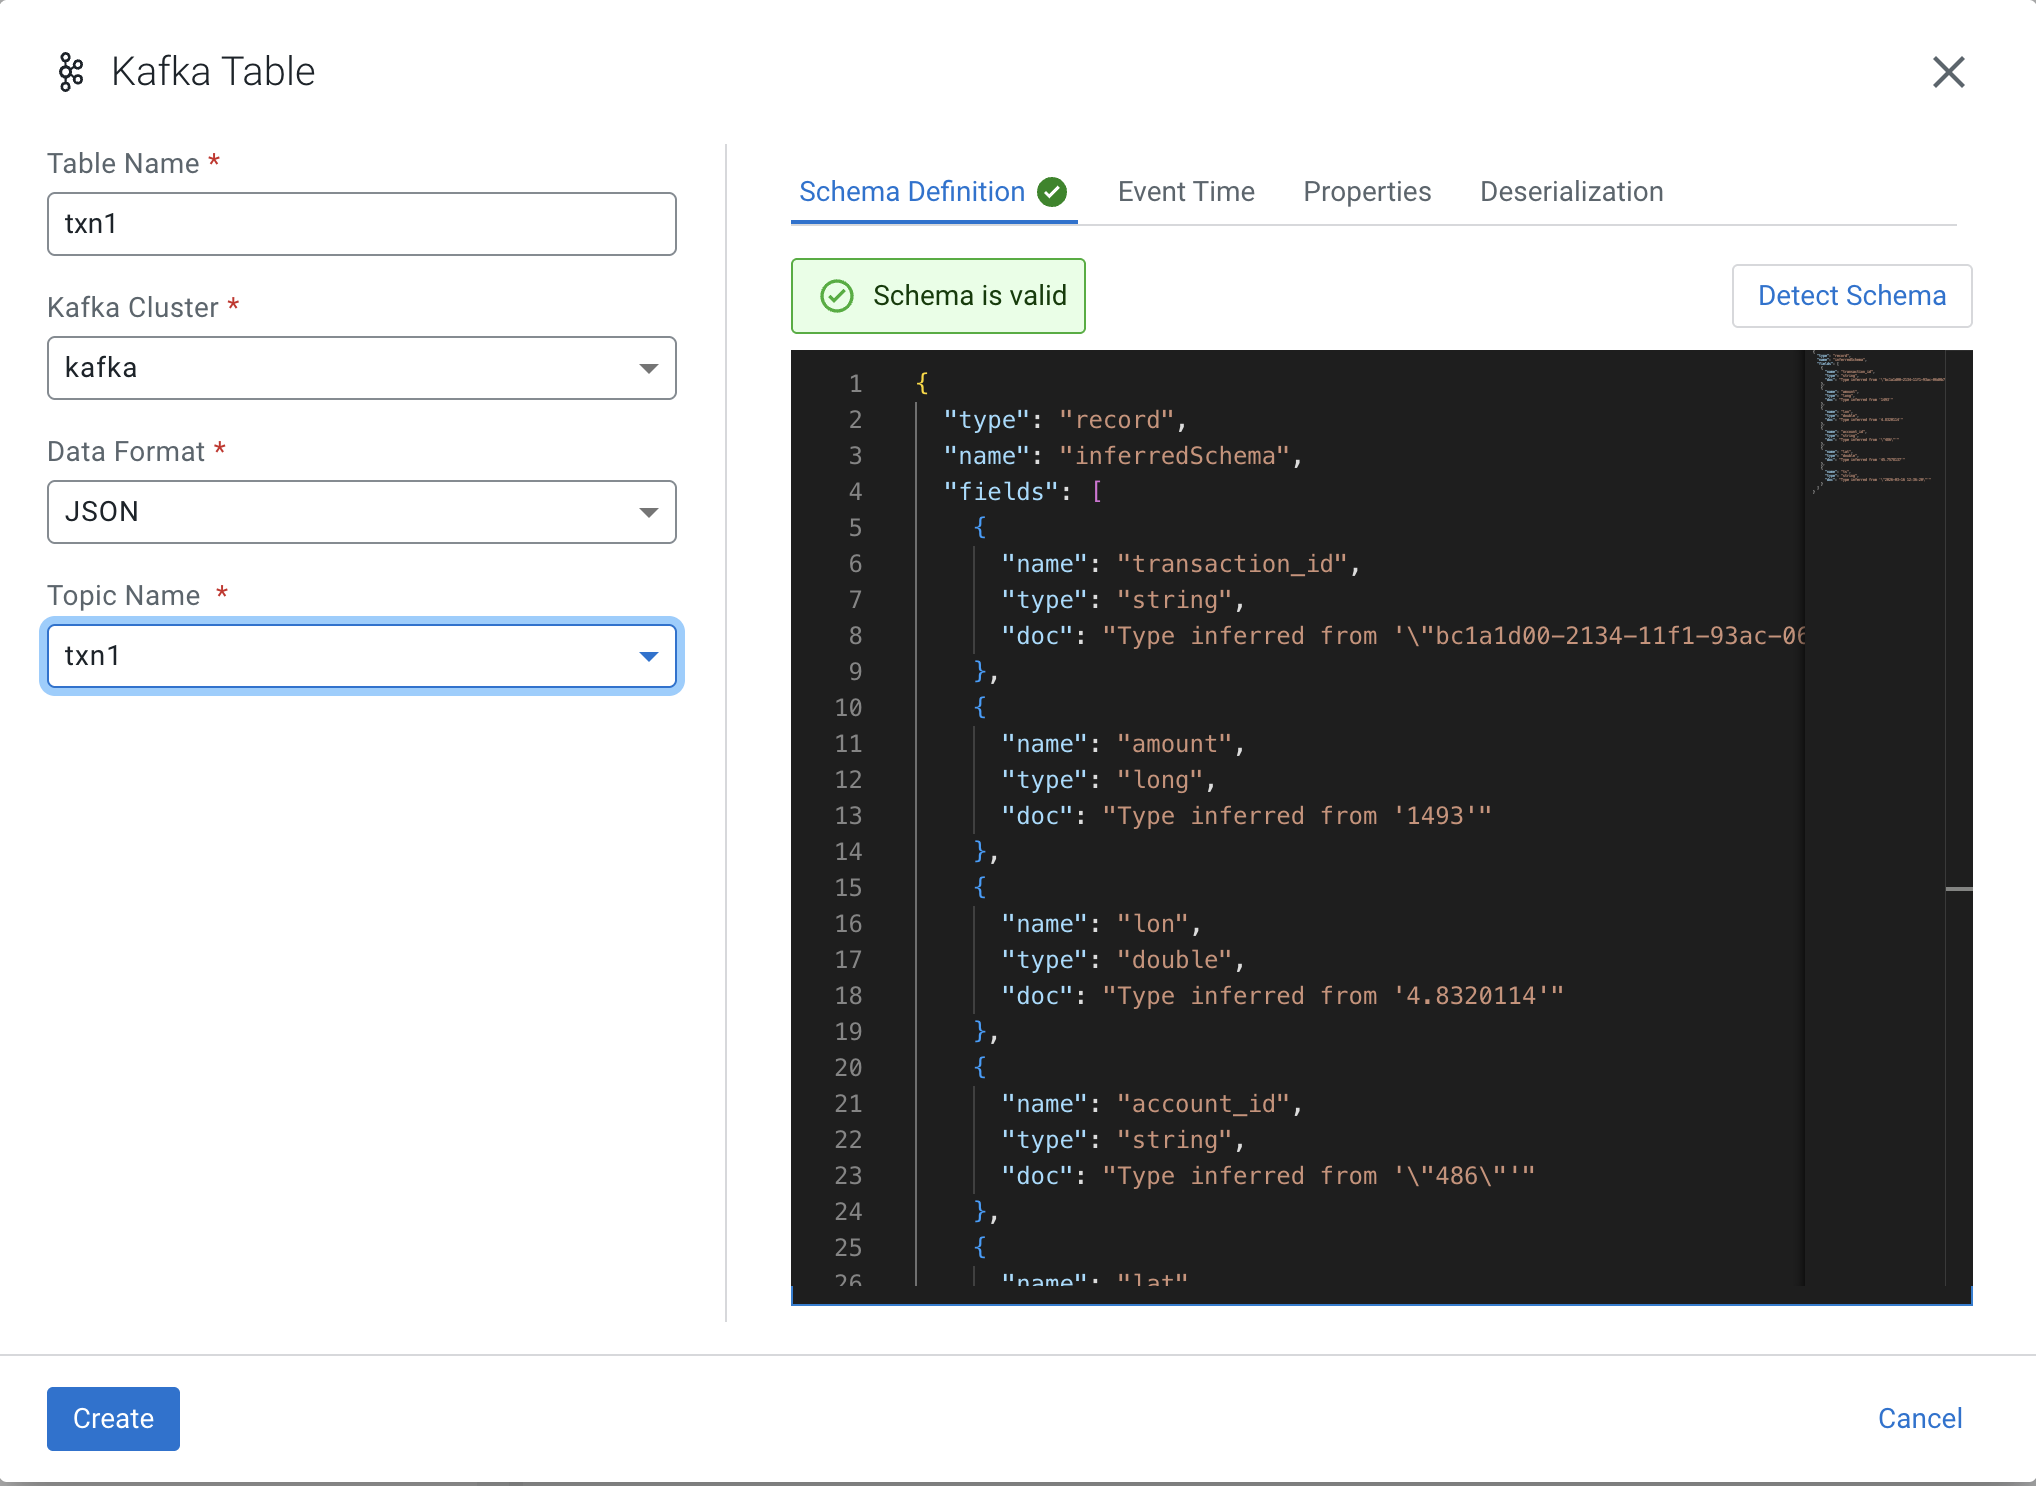Go to the Deserialization tab
The height and width of the screenshot is (1486, 2036).
tap(1571, 191)
